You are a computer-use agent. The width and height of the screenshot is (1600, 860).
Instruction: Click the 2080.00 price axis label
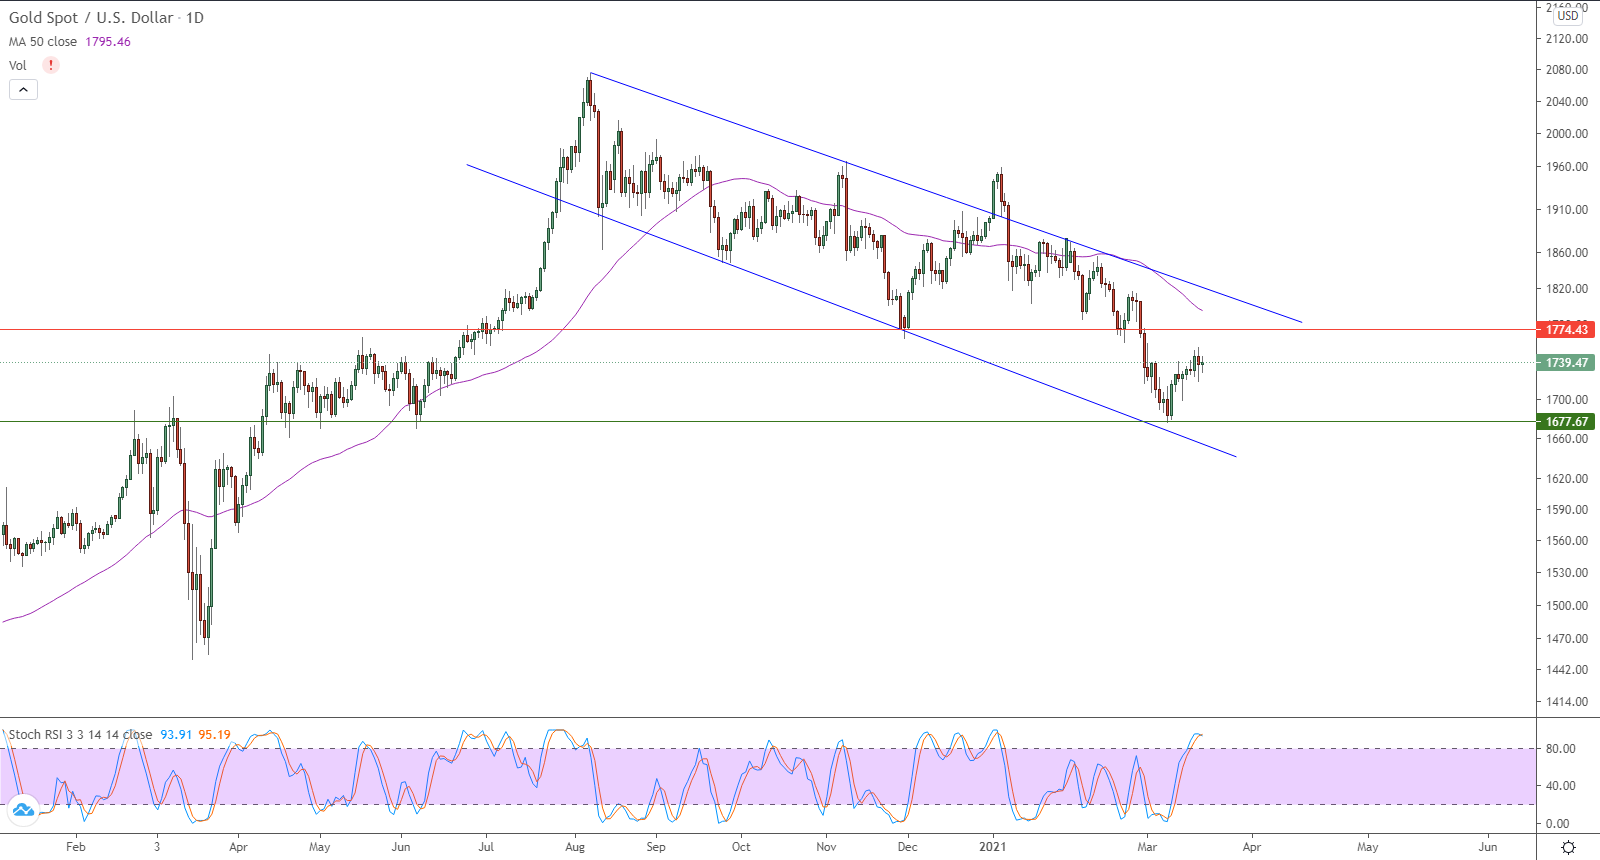click(1567, 70)
